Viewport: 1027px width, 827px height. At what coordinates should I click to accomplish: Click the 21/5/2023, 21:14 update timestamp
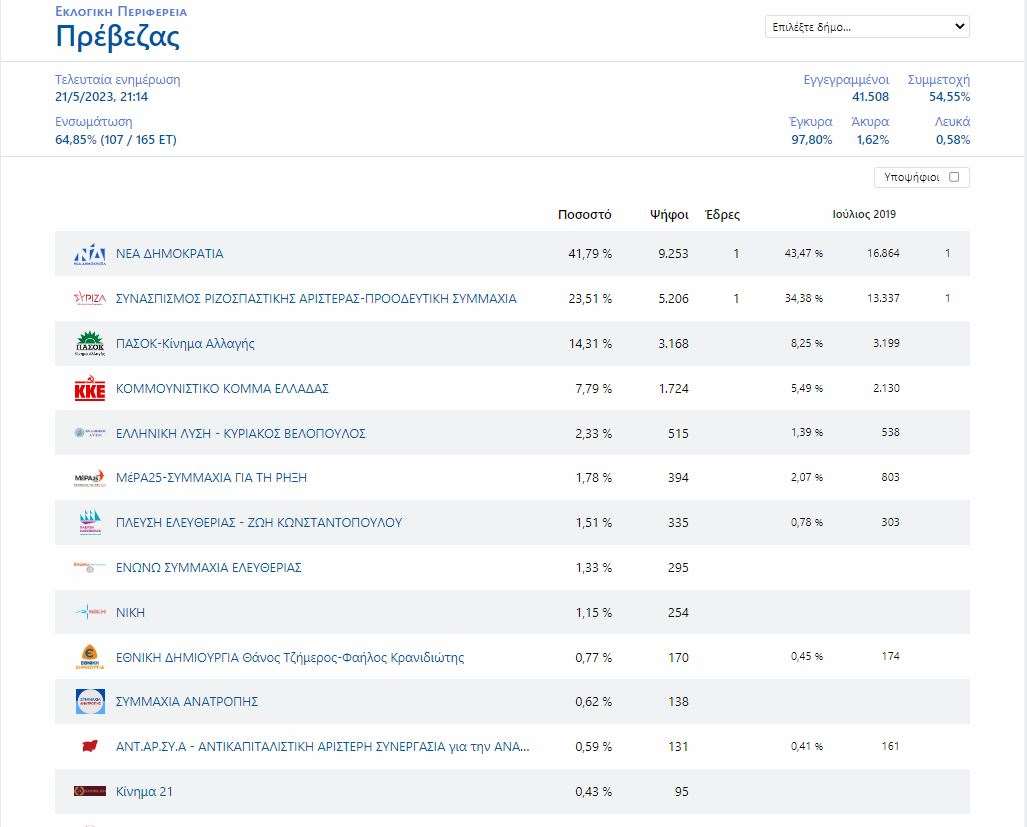pyautogui.click(x=102, y=97)
